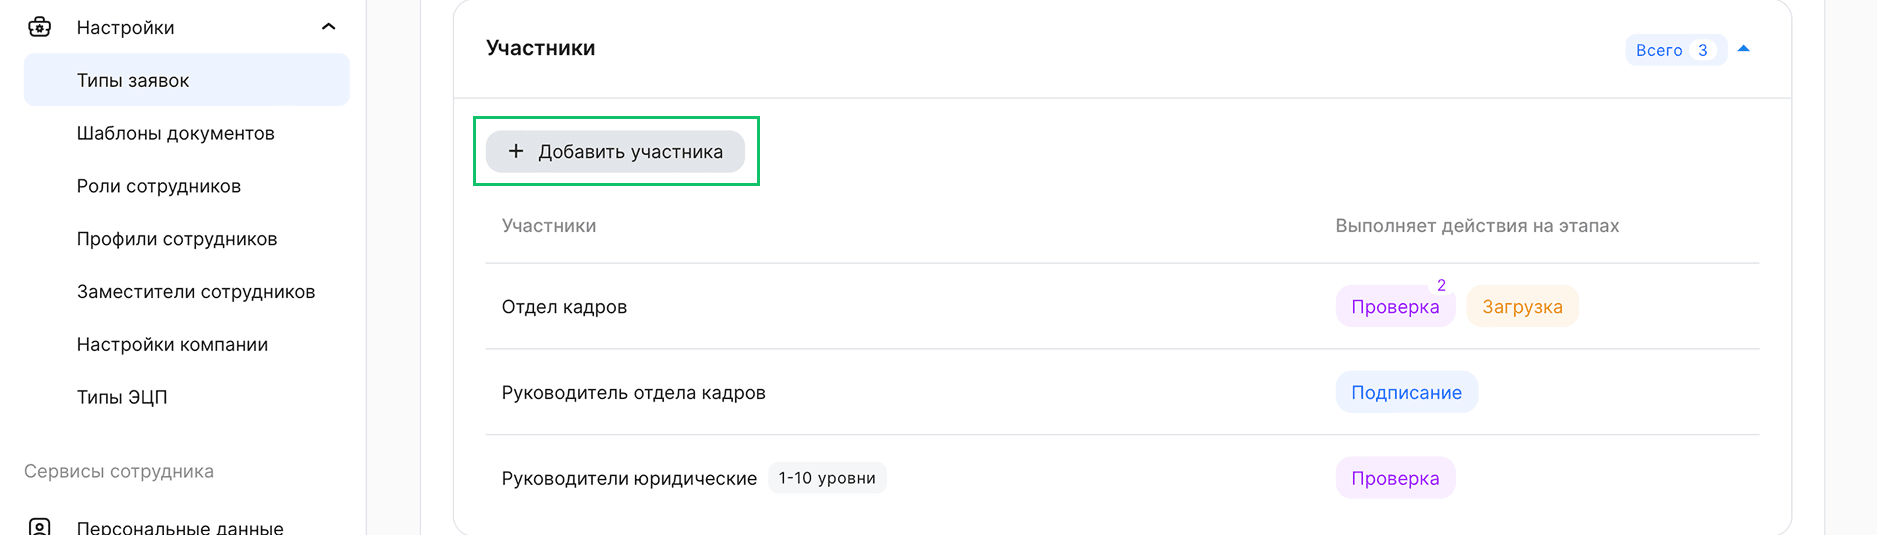Image resolution: width=1877 pixels, height=535 pixels.
Task: Collapse the Участники panel with blue arrow
Action: coord(1743,49)
